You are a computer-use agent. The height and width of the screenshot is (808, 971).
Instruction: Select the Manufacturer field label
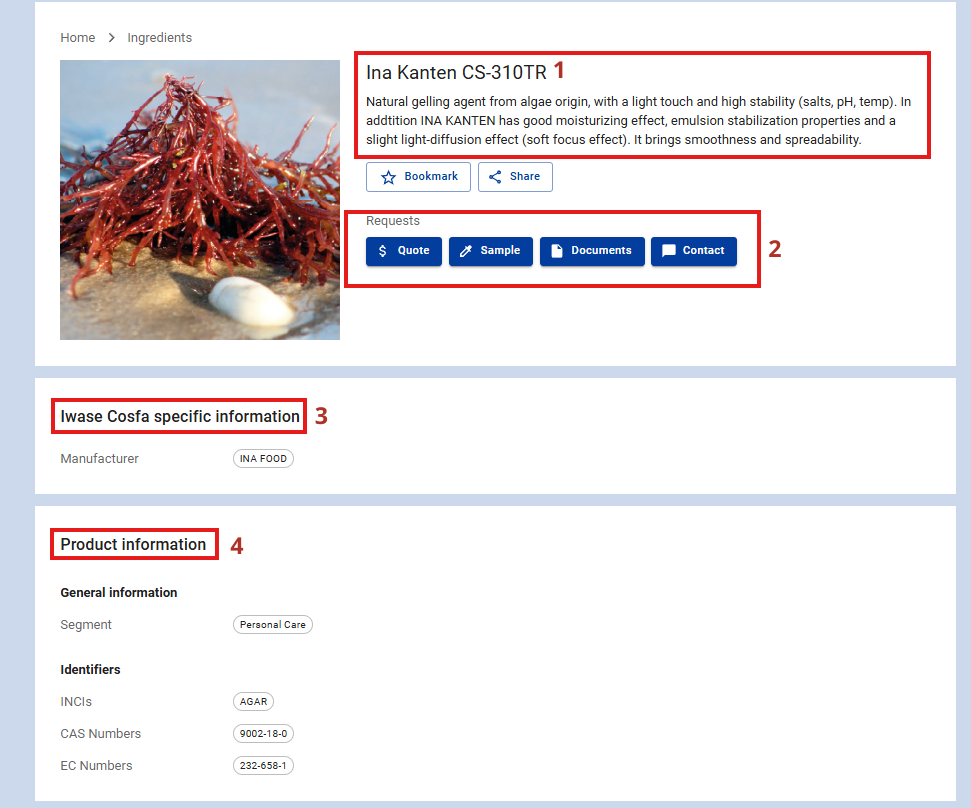pos(99,459)
